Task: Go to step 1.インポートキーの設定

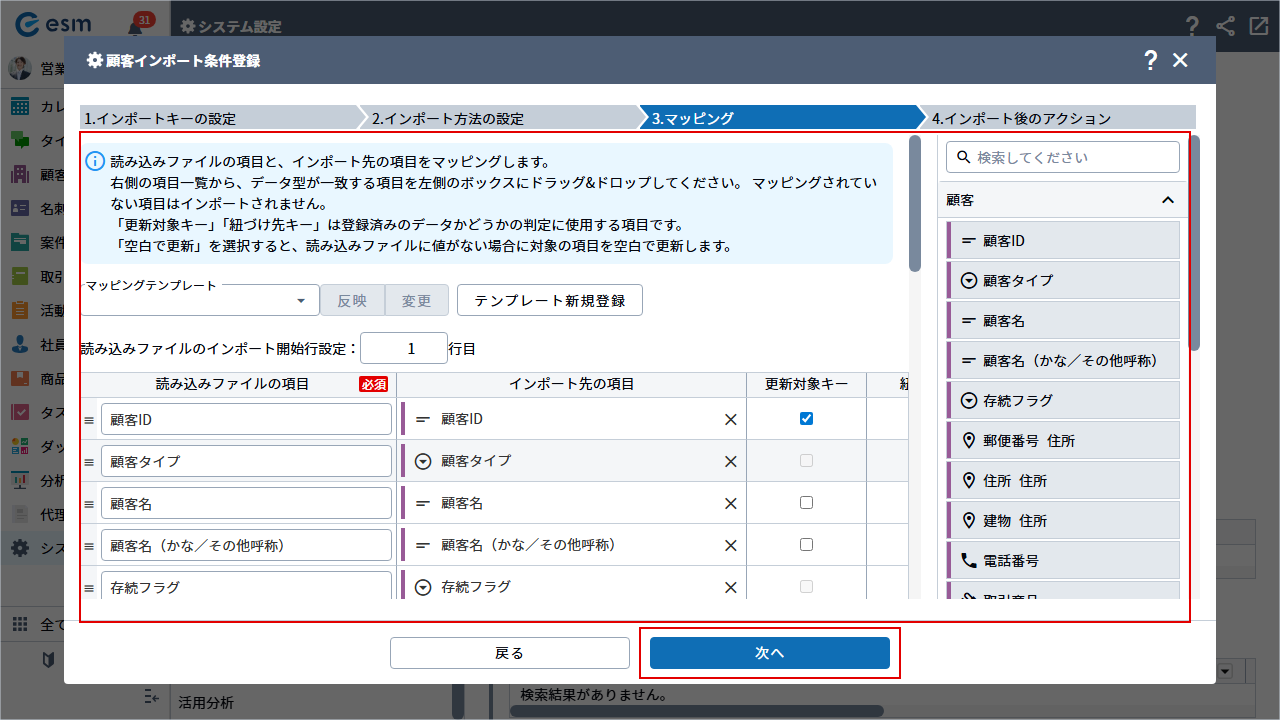Action: pyautogui.click(x=217, y=118)
